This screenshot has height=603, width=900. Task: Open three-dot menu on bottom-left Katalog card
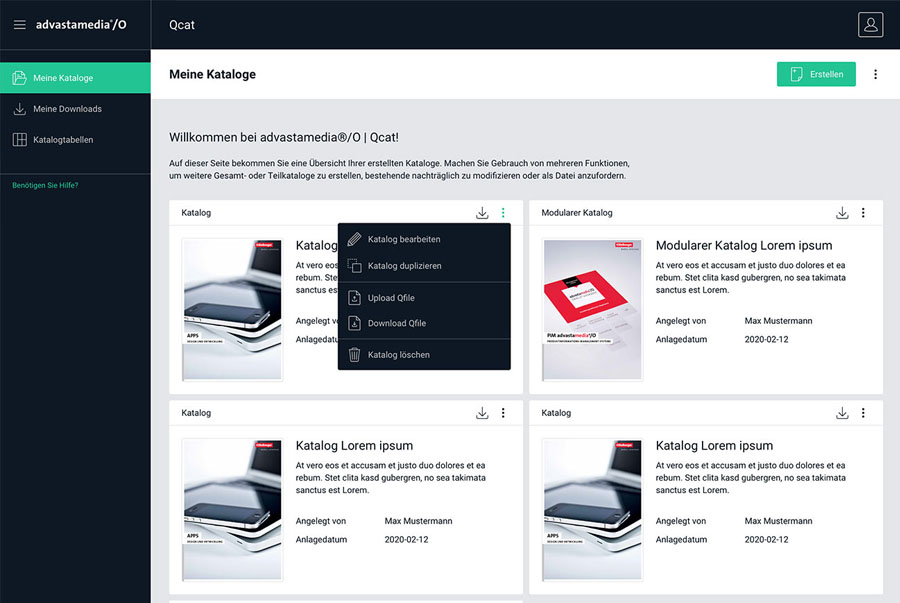[503, 413]
